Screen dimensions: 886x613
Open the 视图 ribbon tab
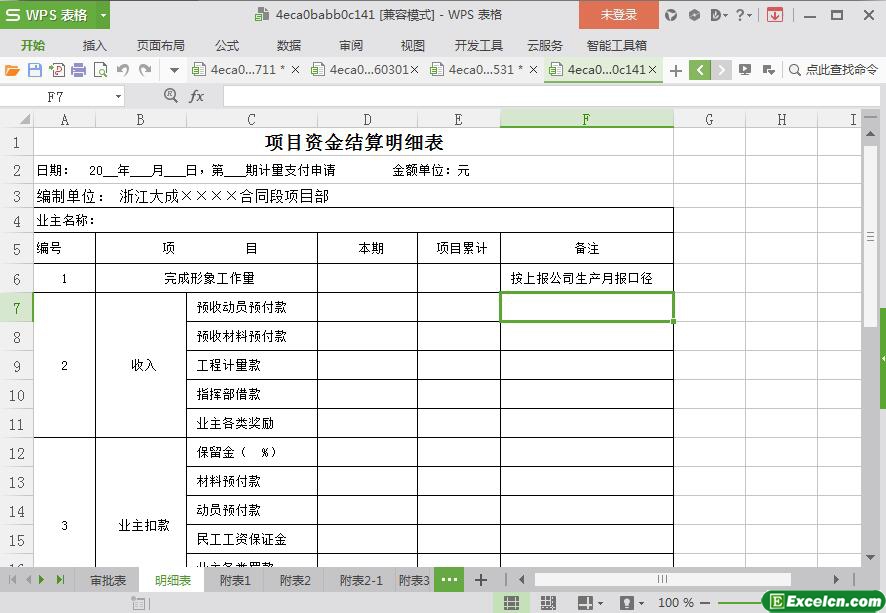click(412, 46)
